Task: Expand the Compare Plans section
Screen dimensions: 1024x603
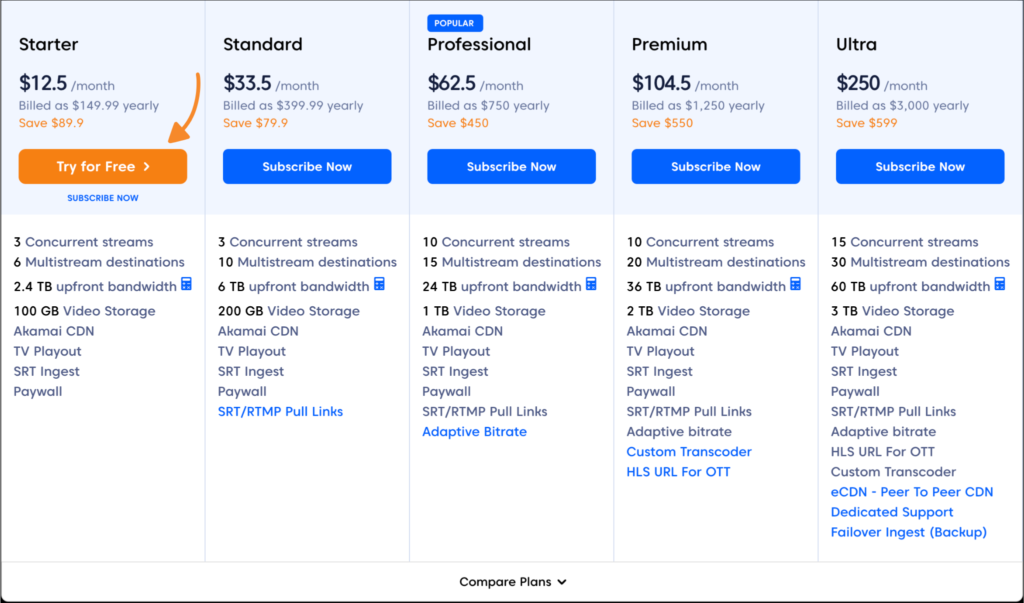Action: (x=512, y=582)
